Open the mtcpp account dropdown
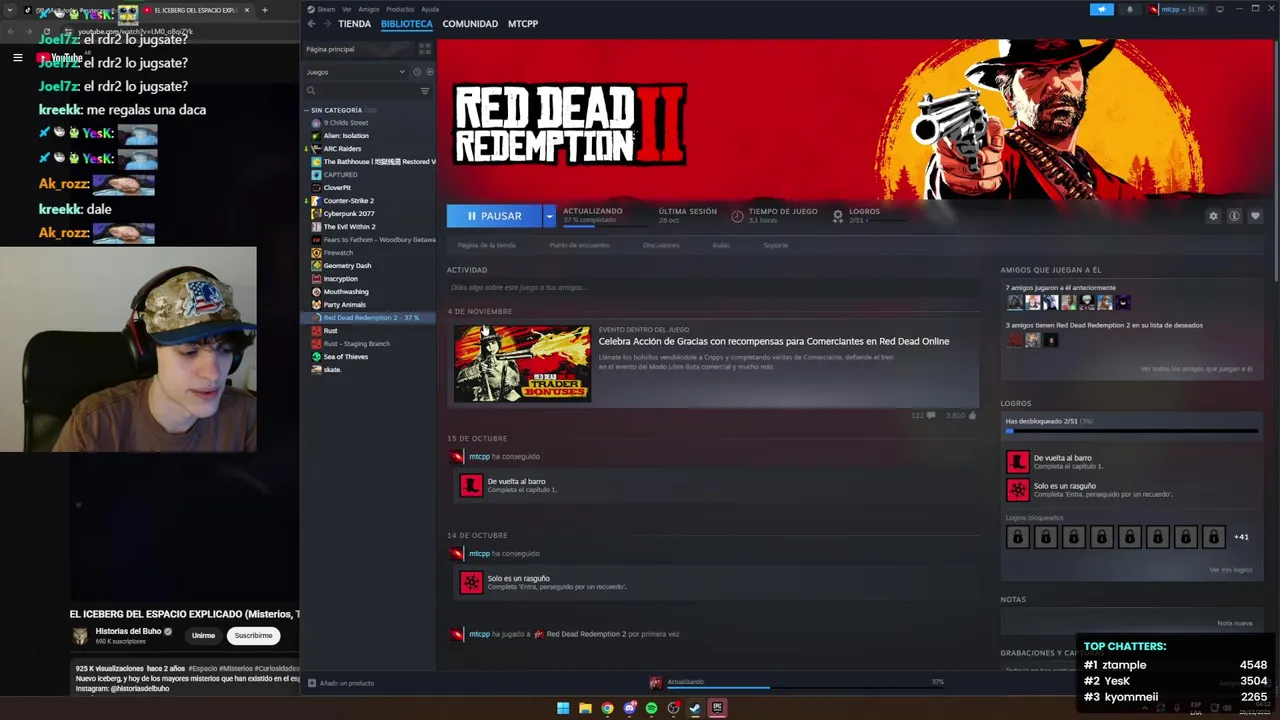Screen dimensions: 1280x720 click(x=1178, y=9)
